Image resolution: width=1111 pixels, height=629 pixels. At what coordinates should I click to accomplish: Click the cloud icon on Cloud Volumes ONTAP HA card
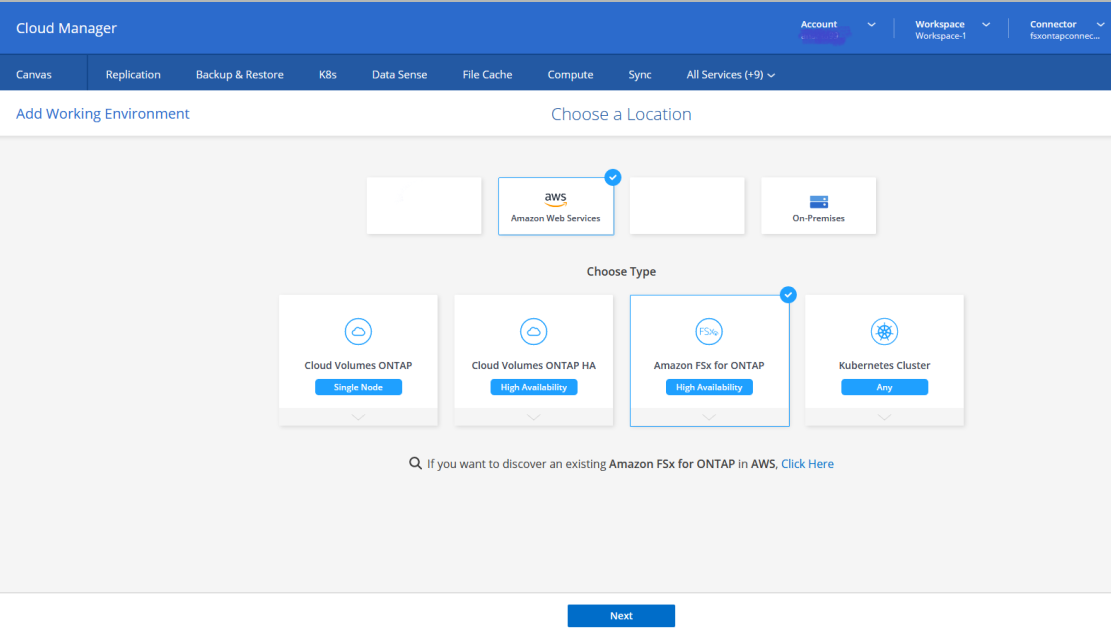(533, 331)
